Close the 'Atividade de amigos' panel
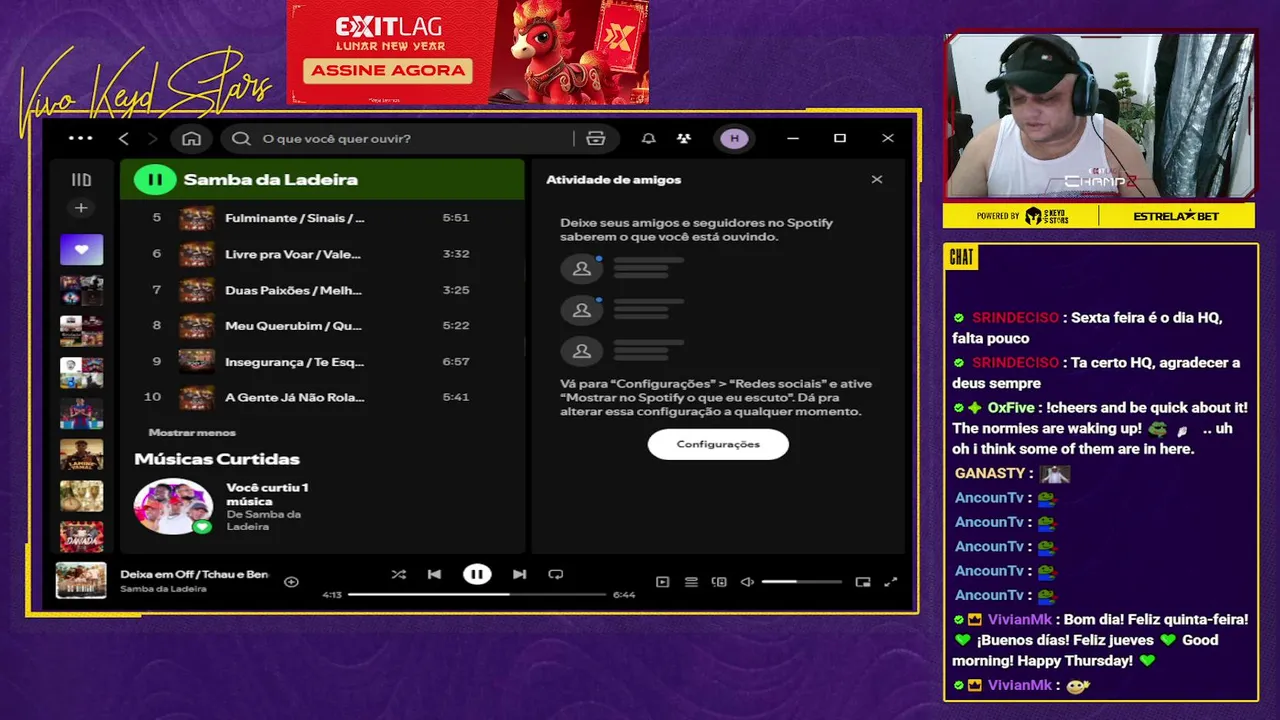The height and width of the screenshot is (720, 1280). 877,180
